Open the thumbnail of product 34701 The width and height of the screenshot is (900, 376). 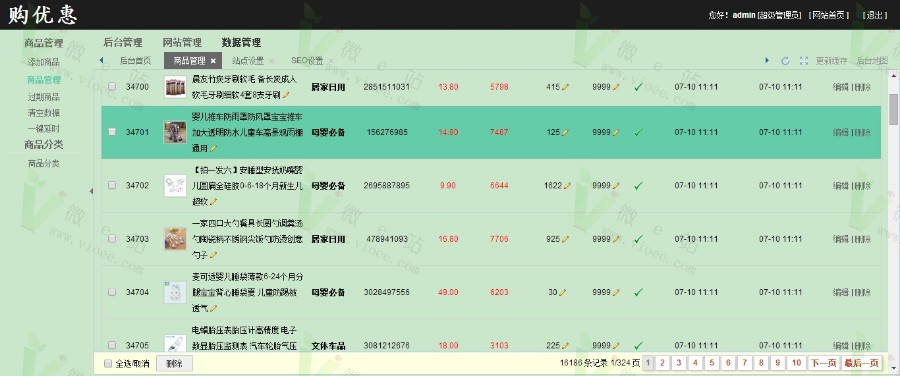tap(175, 132)
